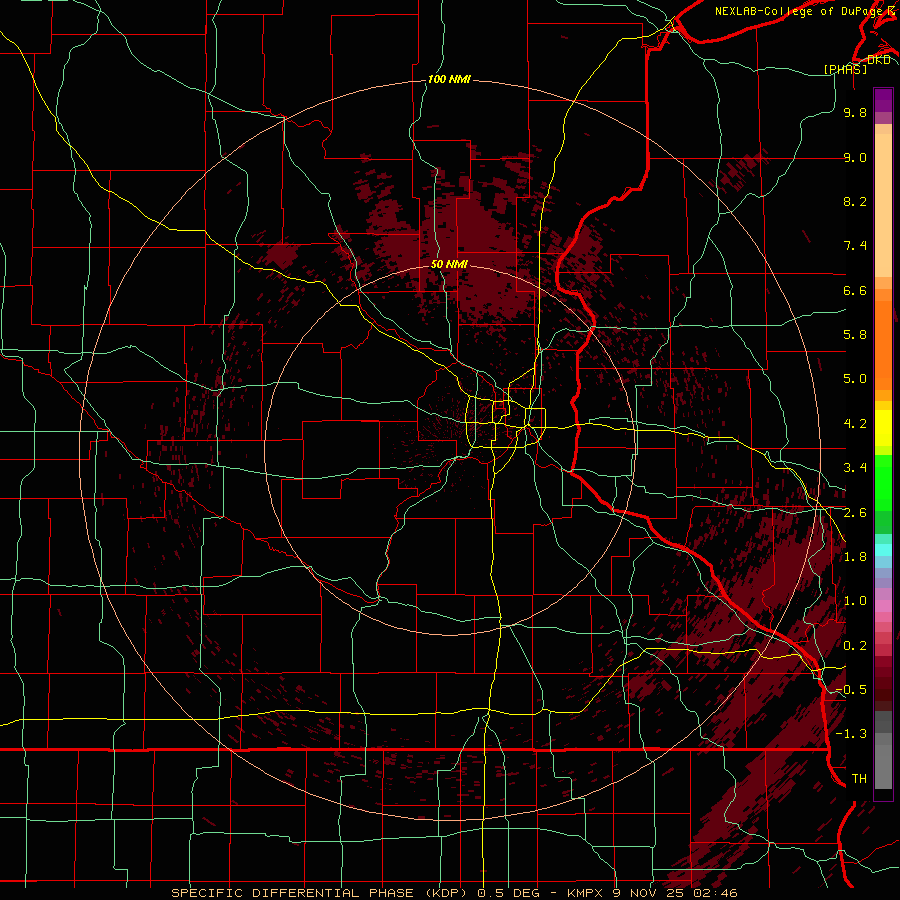
Task: Click the 100 NMI range ring label
Action: [449, 79]
